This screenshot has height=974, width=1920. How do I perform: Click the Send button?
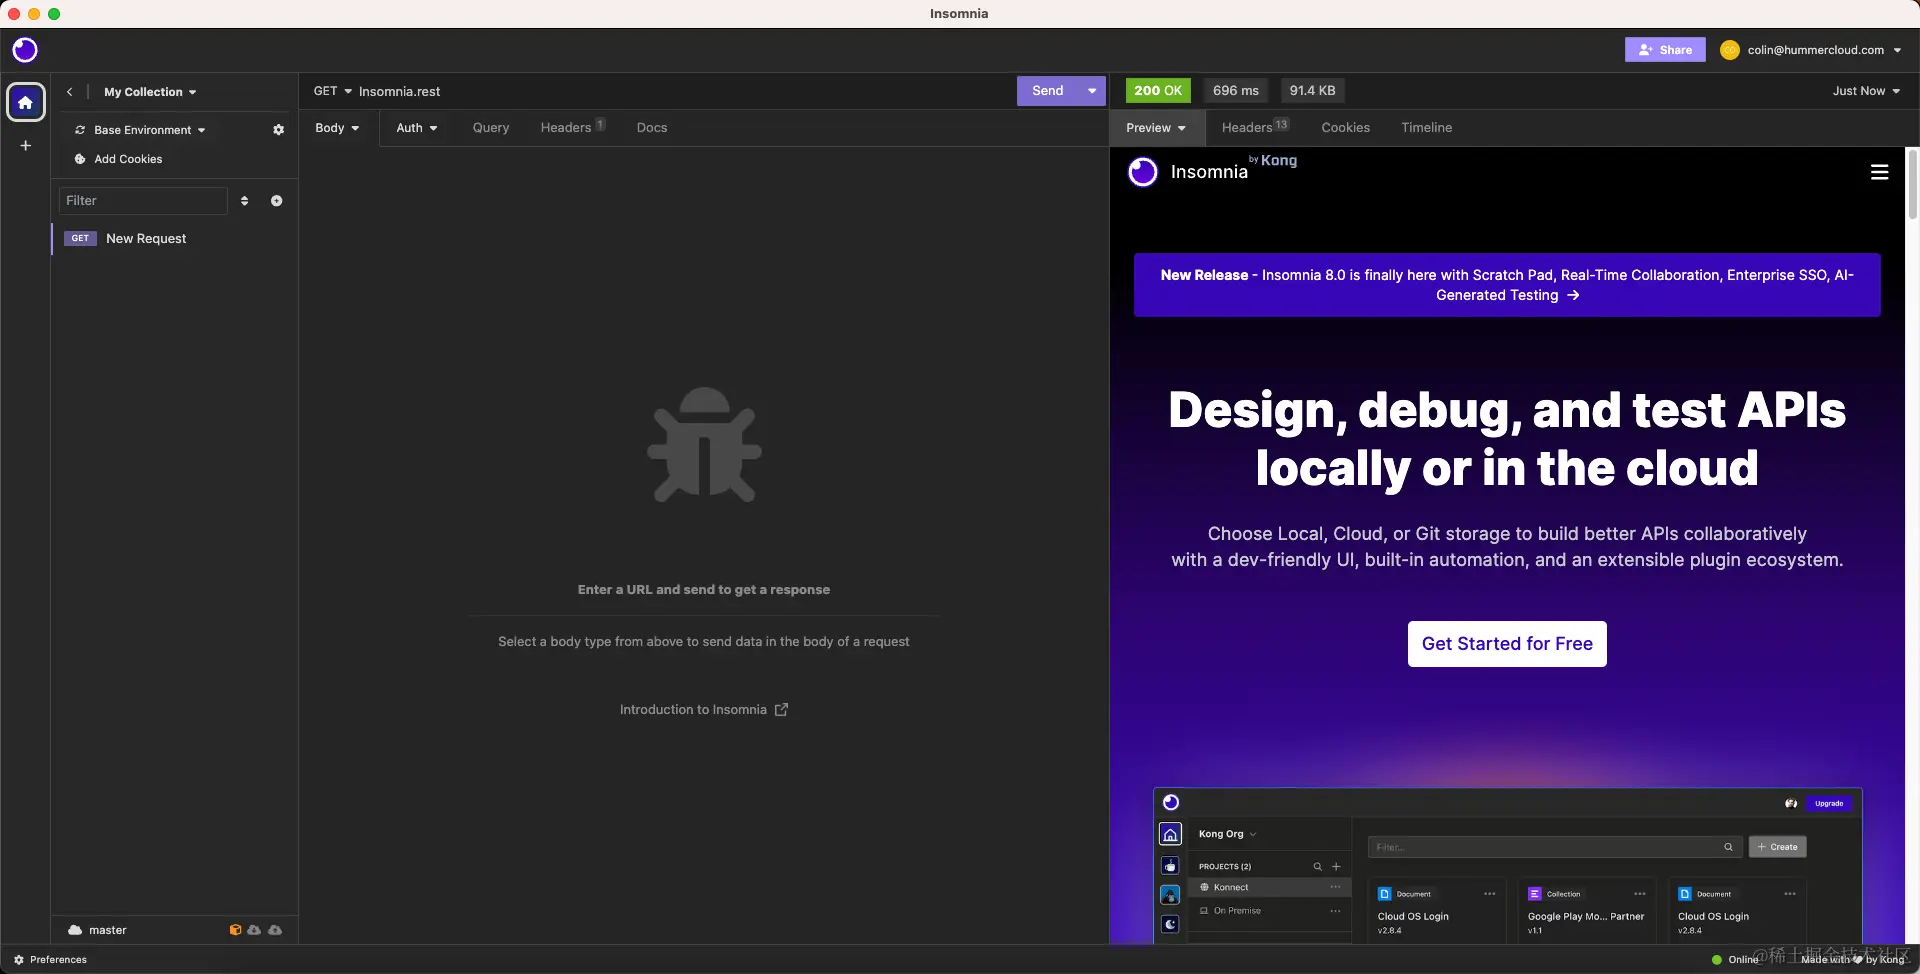tap(1047, 91)
